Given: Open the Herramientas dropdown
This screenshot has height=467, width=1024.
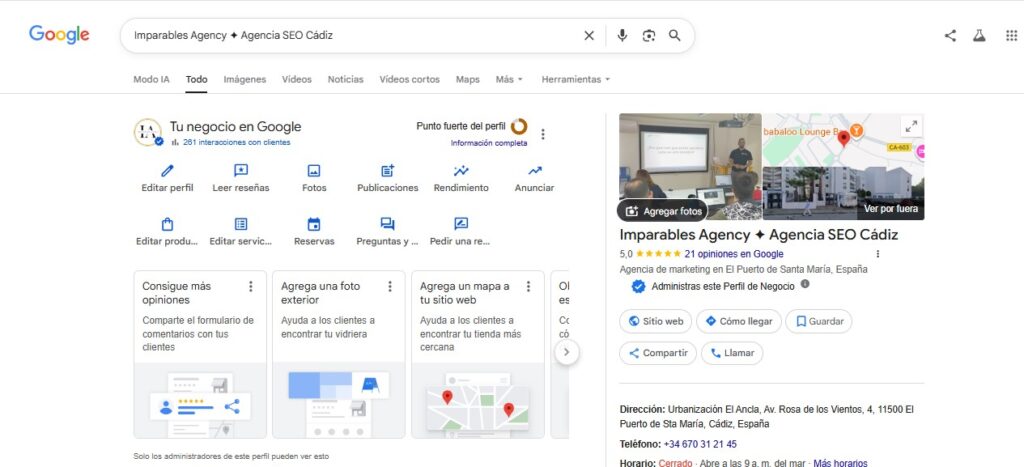Looking at the screenshot, I should point(575,79).
